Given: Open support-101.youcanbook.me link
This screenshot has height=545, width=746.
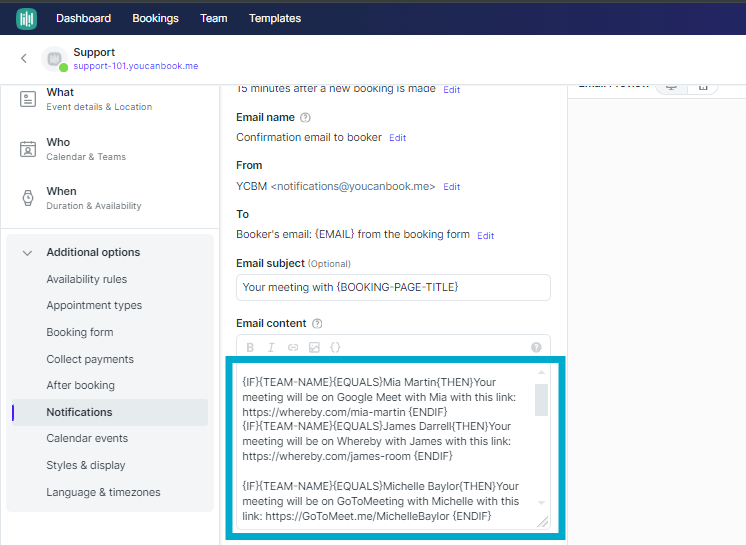Looking at the screenshot, I should tap(136, 66).
